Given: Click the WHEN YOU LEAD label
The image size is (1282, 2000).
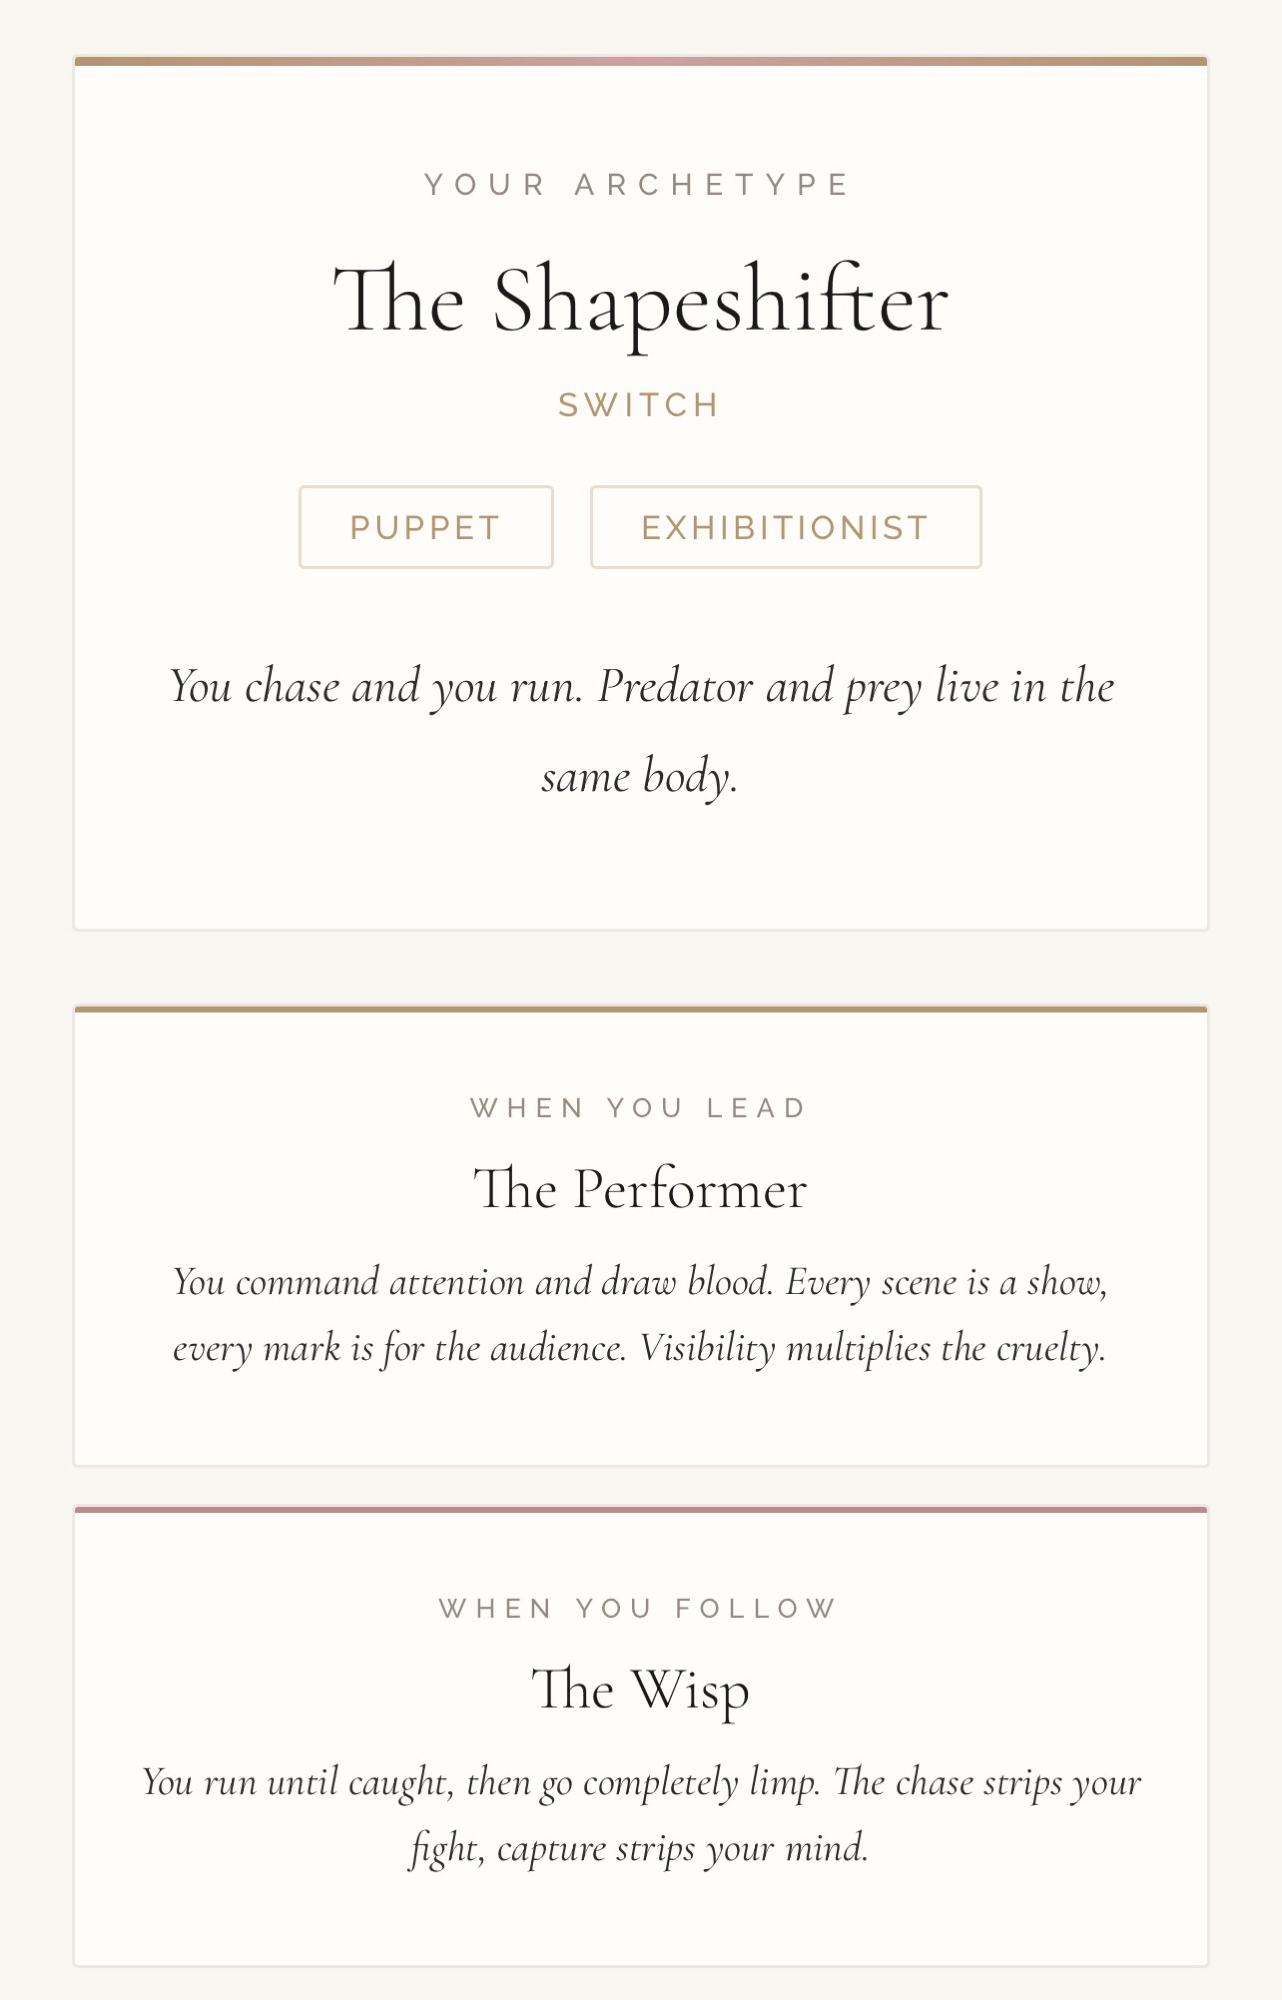Looking at the screenshot, I should pyautogui.click(x=639, y=1108).
